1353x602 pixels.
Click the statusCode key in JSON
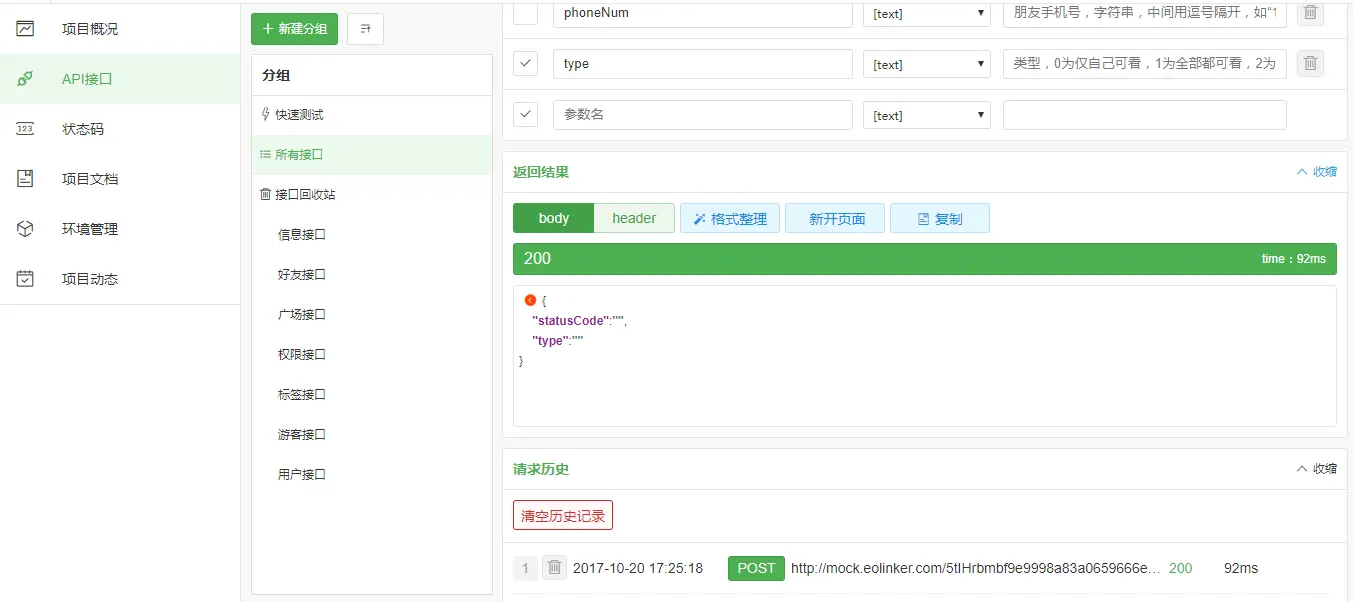point(572,321)
